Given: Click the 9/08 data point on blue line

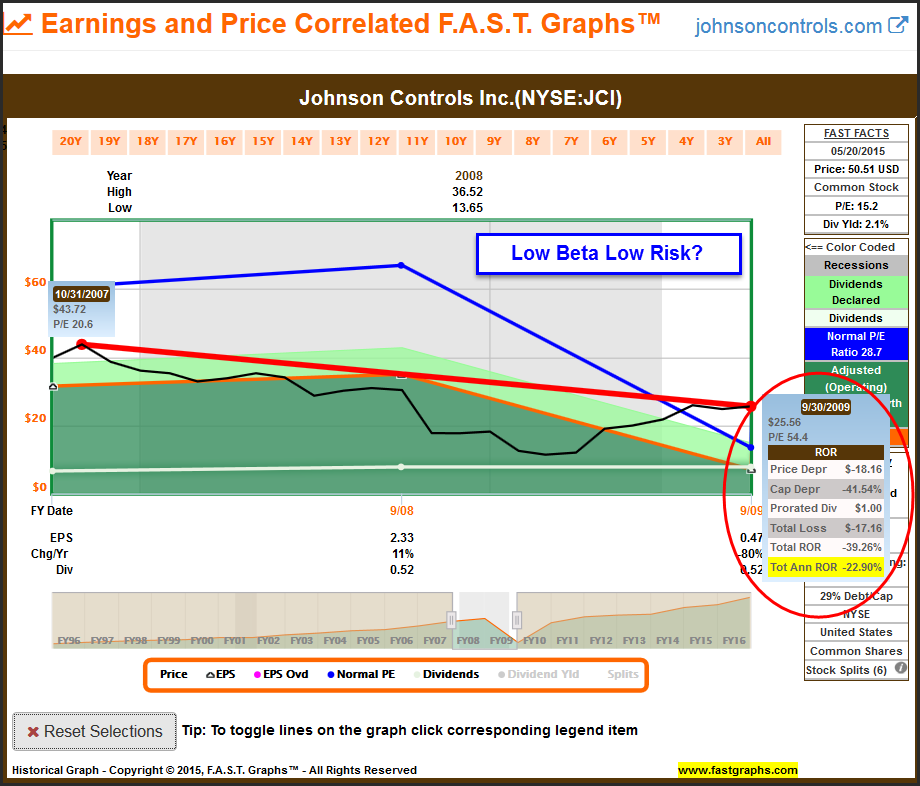Looking at the screenshot, I should 401,265.
